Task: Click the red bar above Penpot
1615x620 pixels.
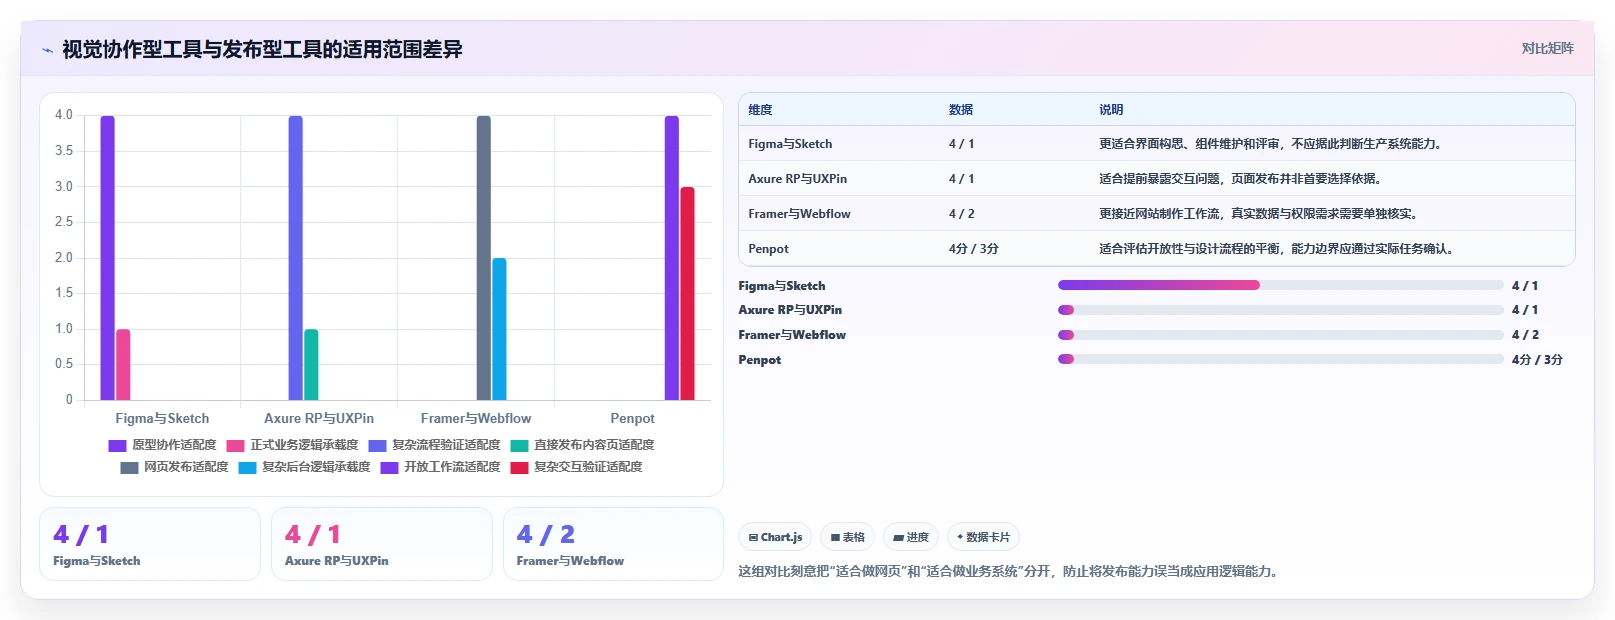Action: [687, 293]
